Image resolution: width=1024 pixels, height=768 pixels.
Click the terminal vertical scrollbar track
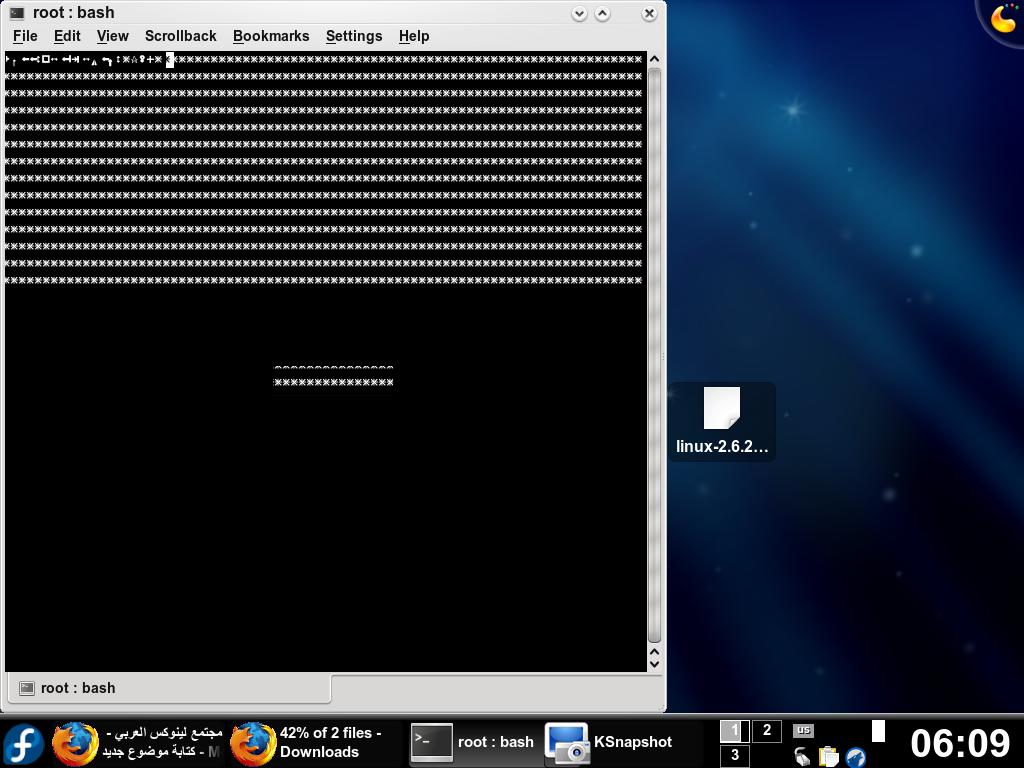point(654,355)
